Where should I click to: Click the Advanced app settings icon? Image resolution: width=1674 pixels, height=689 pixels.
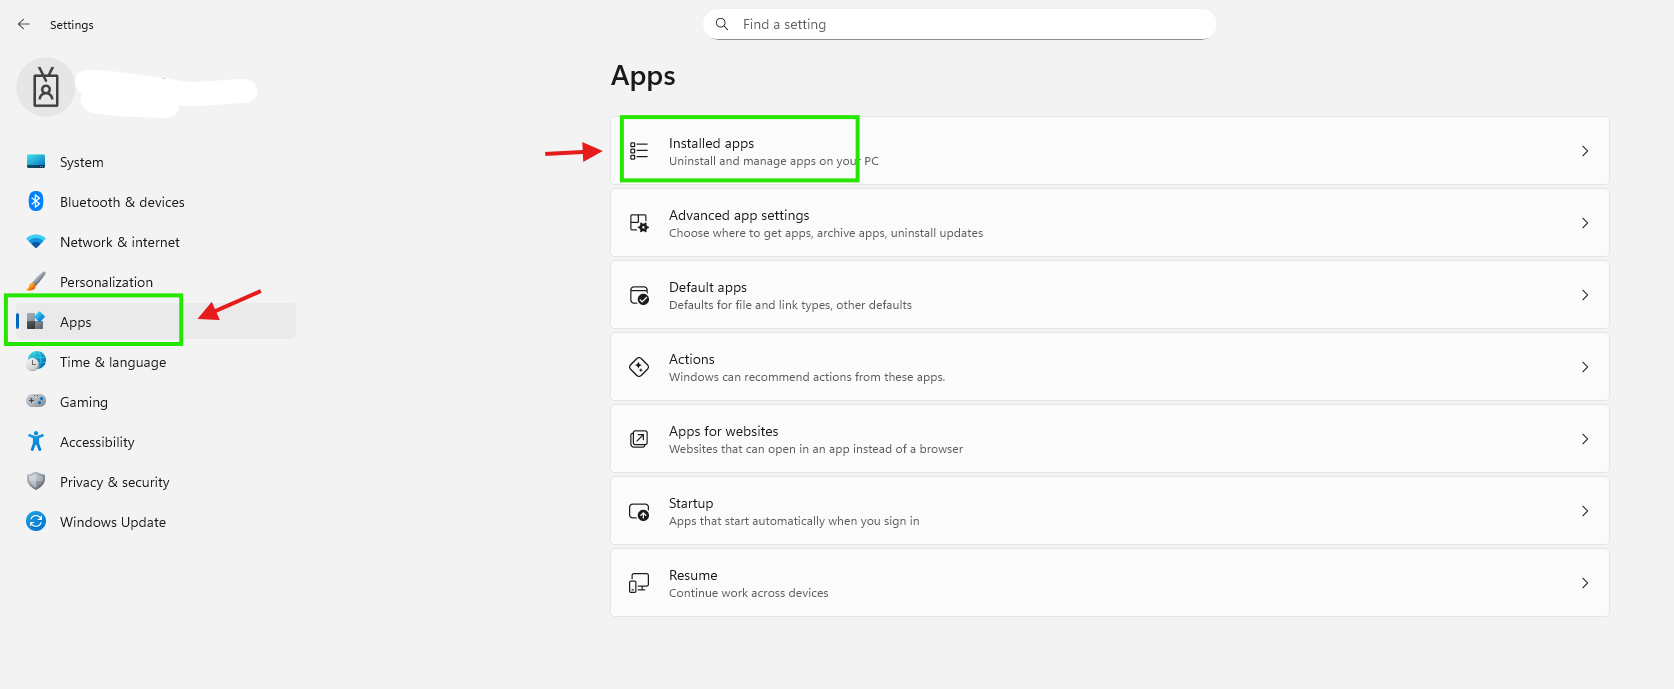[x=639, y=223]
